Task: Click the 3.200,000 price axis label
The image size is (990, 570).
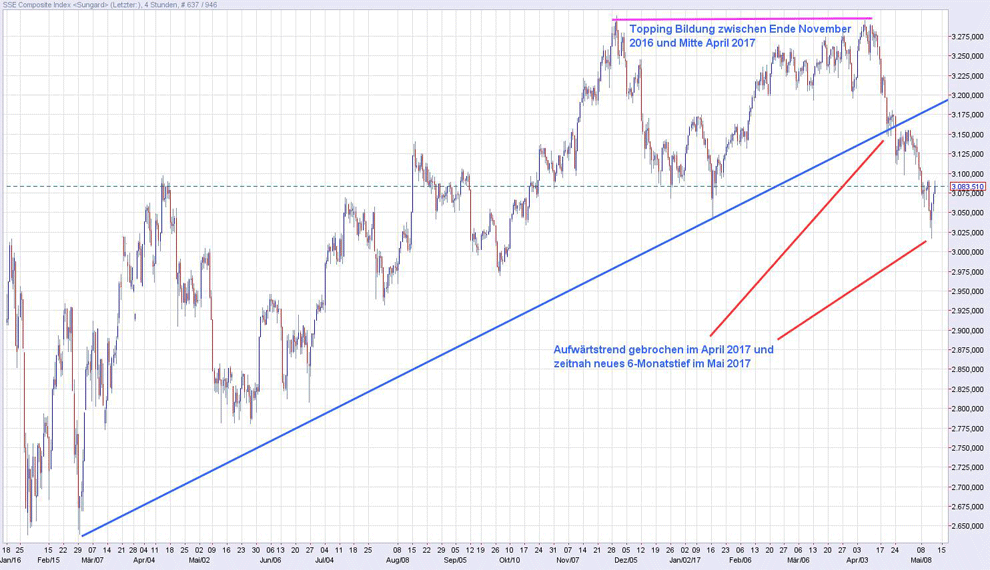Action: point(964,96)
